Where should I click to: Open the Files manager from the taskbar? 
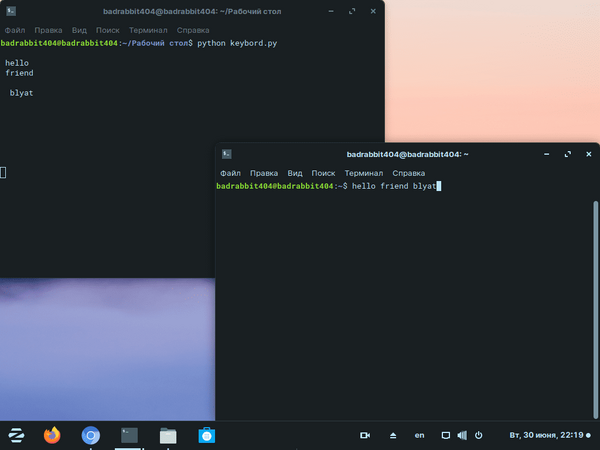click(x=168, y=435)
